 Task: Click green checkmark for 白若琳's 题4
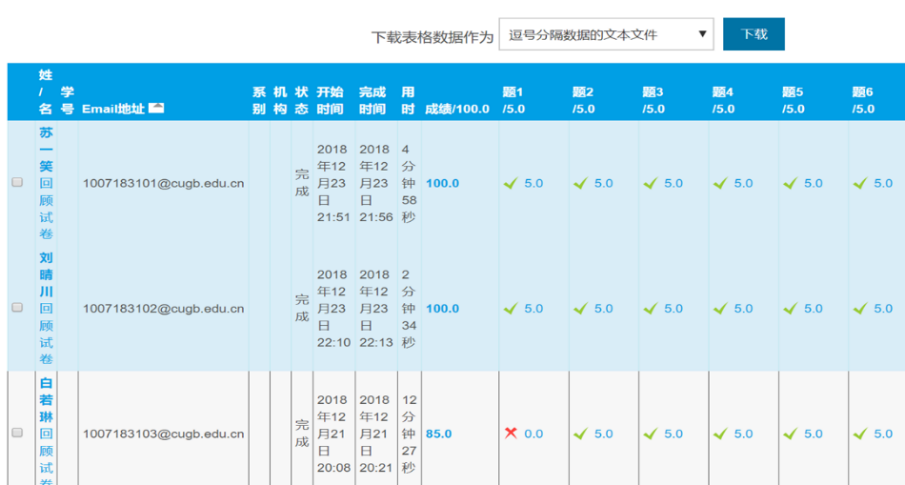(x=720, y=433)
